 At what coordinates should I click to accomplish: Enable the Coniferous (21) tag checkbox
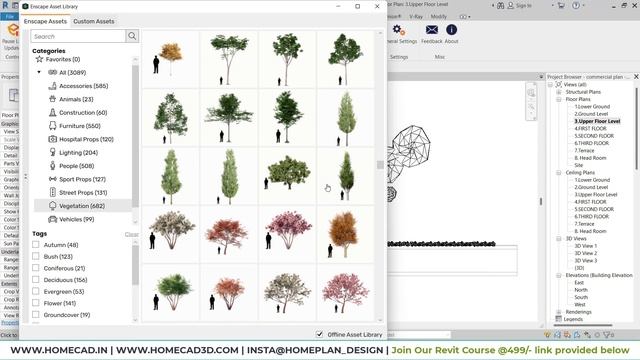[x=36, y=268]
